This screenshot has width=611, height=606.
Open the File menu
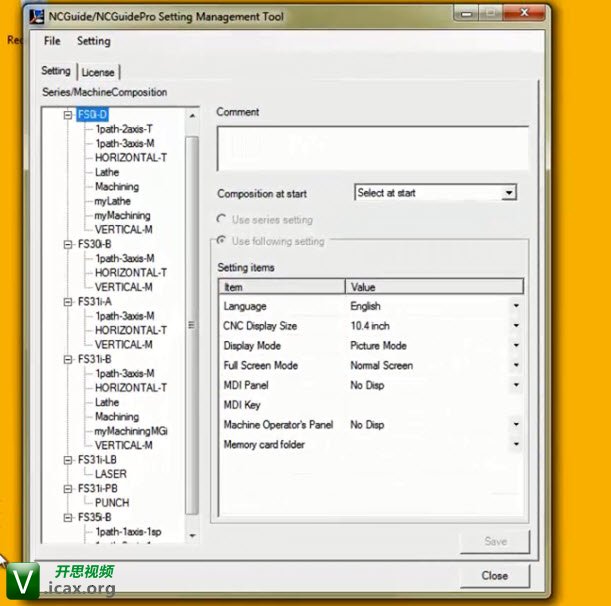52,41
